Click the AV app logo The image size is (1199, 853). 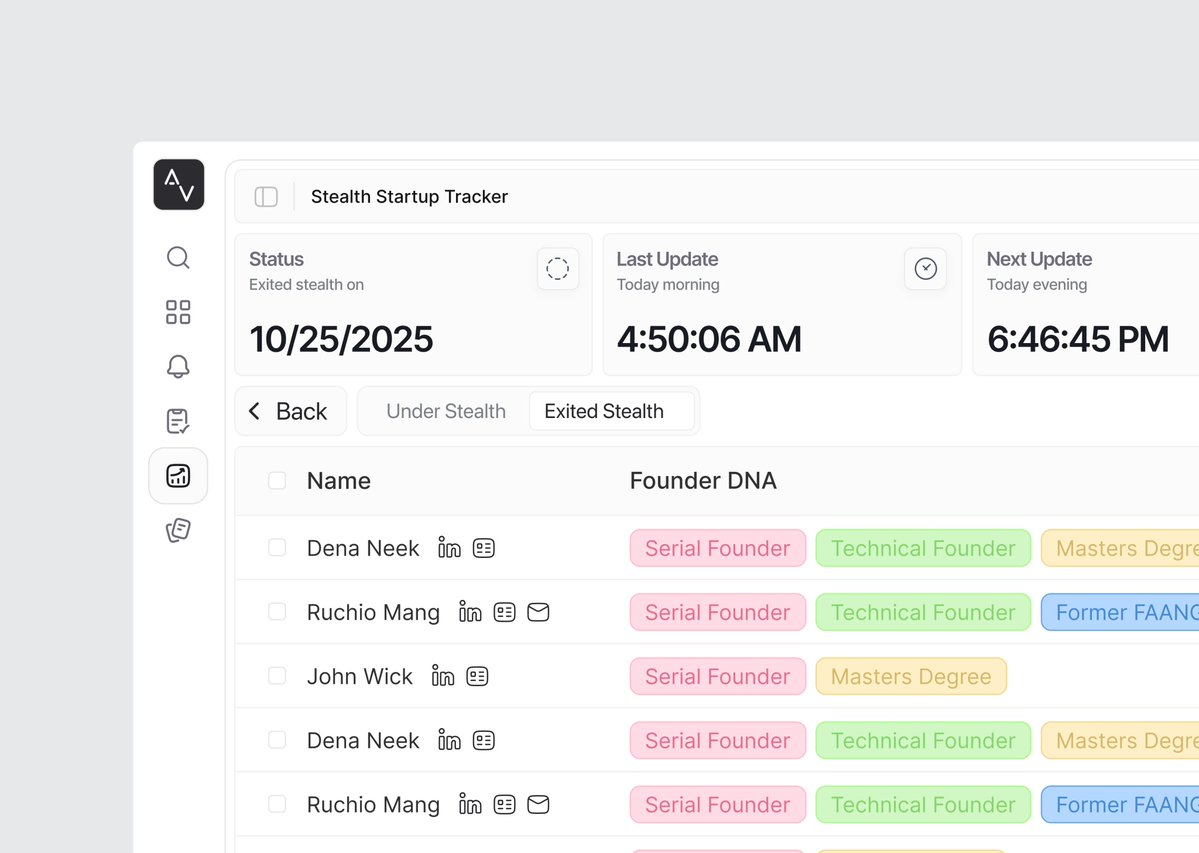point(178,184)
